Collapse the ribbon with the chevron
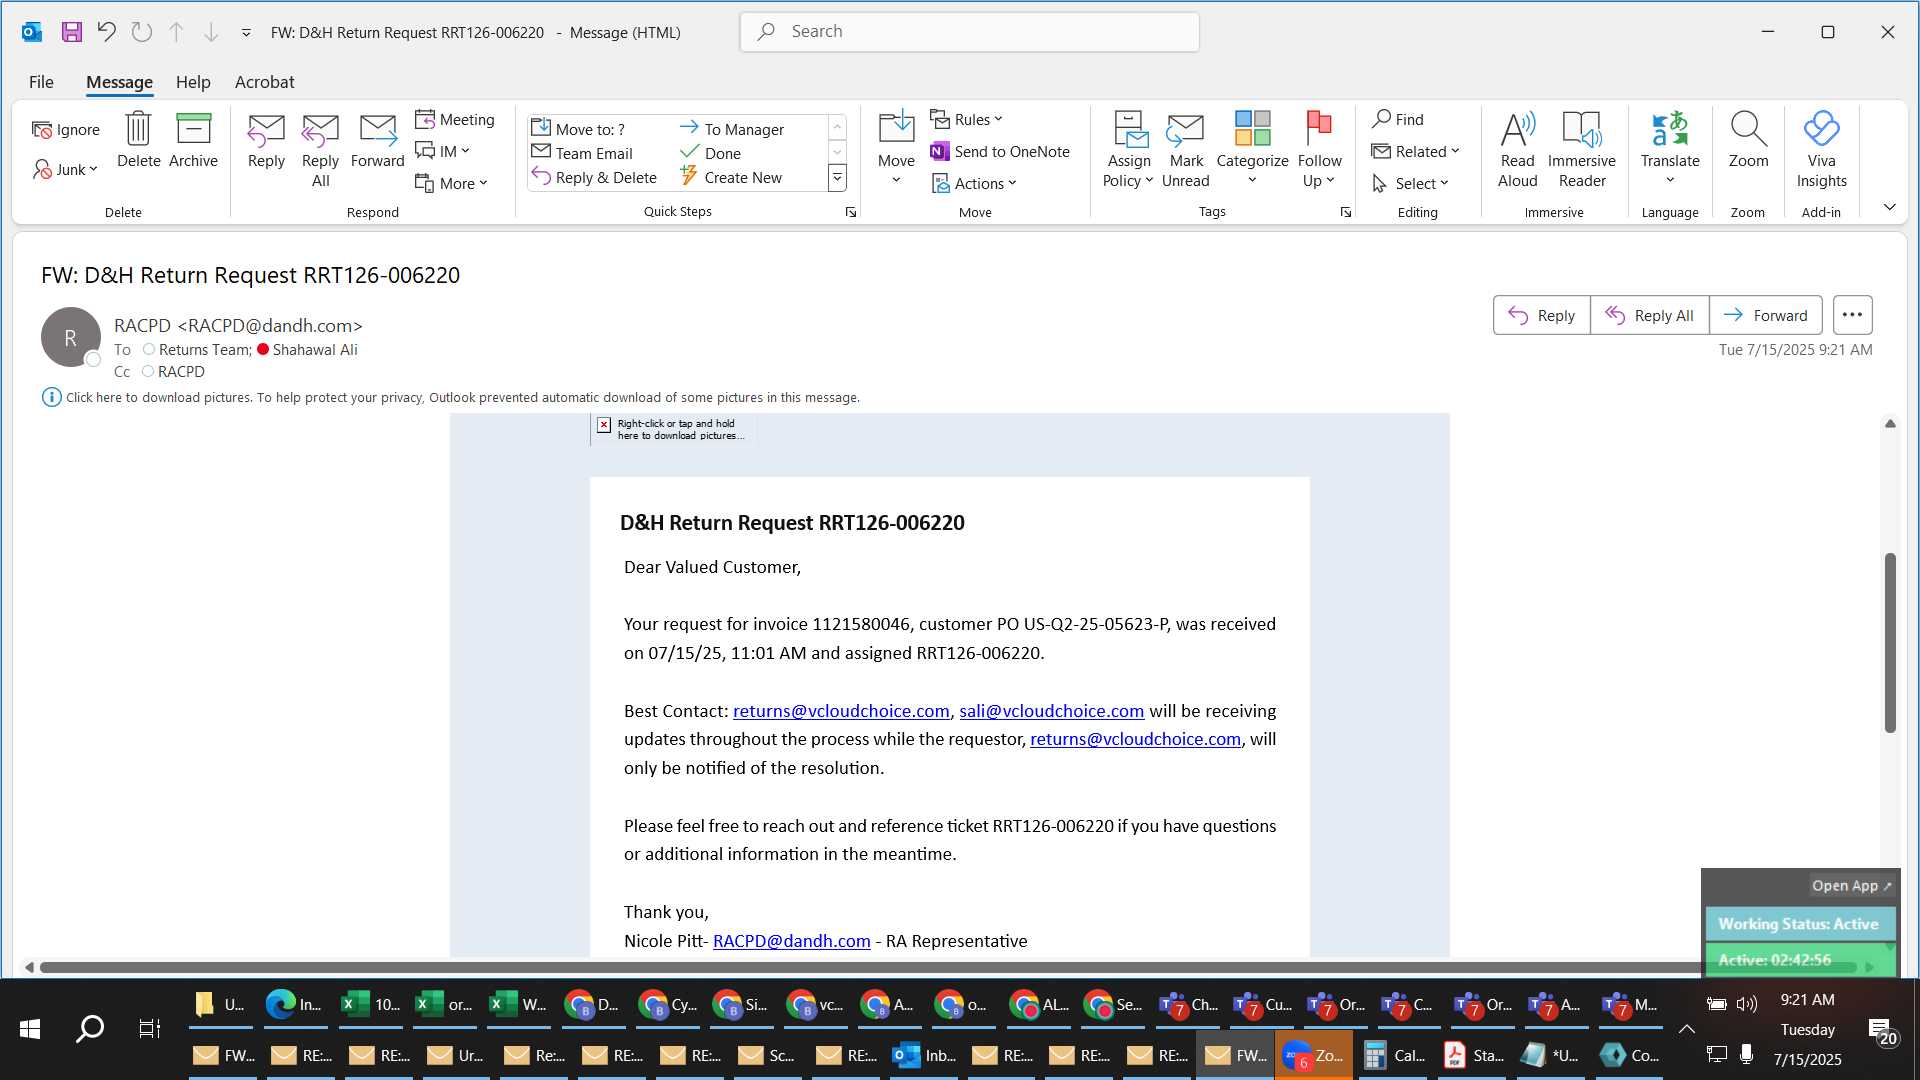The height and width of the screenshot is (1080, 1920). point(1889,207)
